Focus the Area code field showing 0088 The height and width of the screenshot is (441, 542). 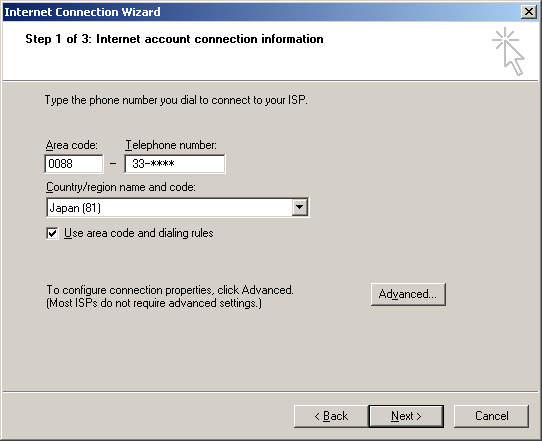click(x=74, y=163)
